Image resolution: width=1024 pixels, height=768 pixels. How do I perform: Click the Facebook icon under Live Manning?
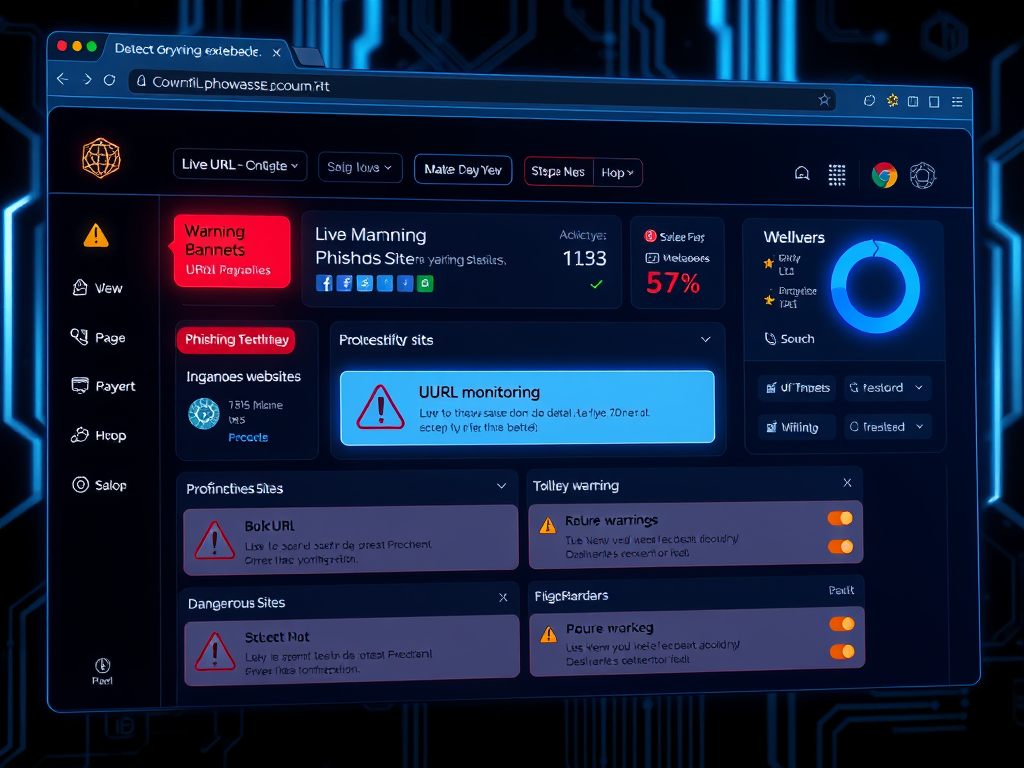tap(323, 283)
